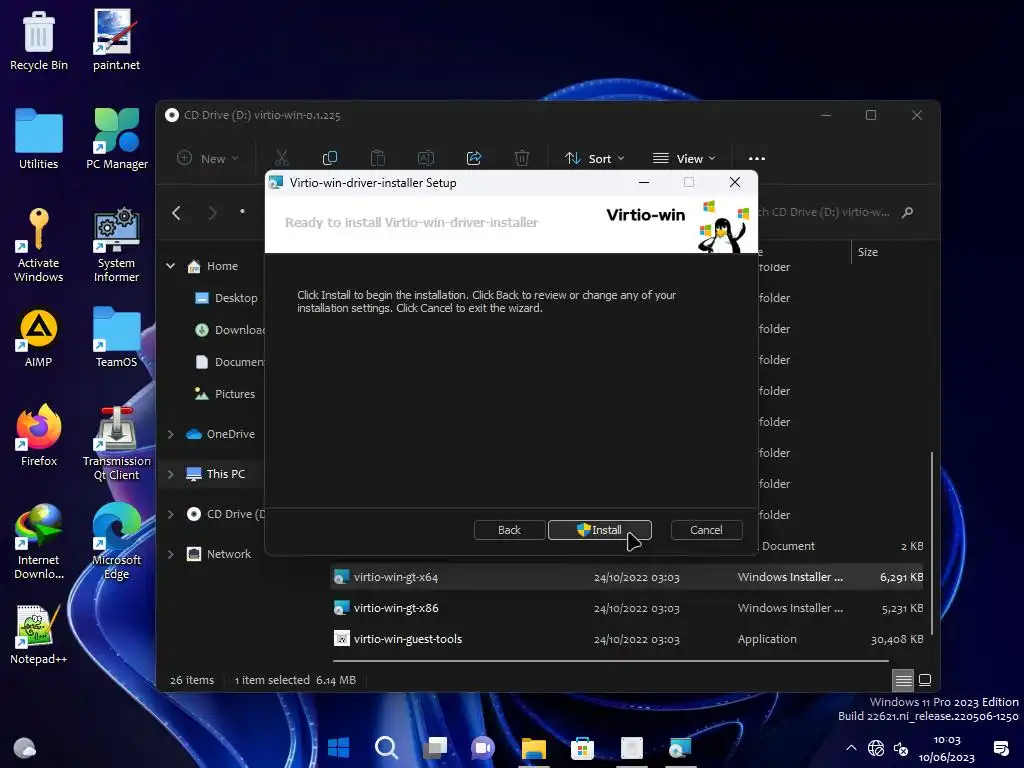1024x768 pixels.
Task: Open the View dropdown in Explorer
Action: [x=684, y=158]
